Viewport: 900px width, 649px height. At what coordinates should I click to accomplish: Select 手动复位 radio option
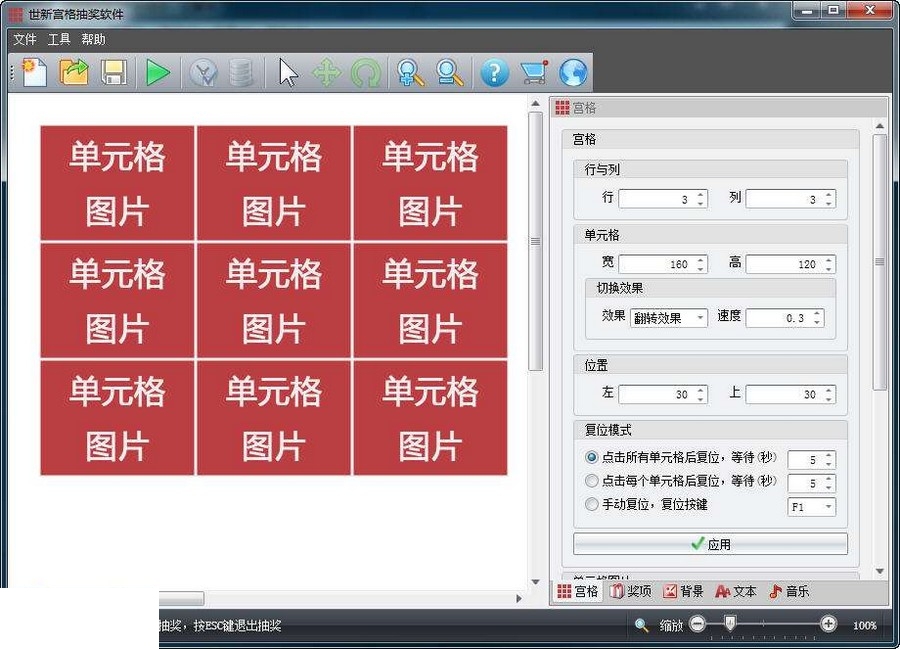pos(592,504)
